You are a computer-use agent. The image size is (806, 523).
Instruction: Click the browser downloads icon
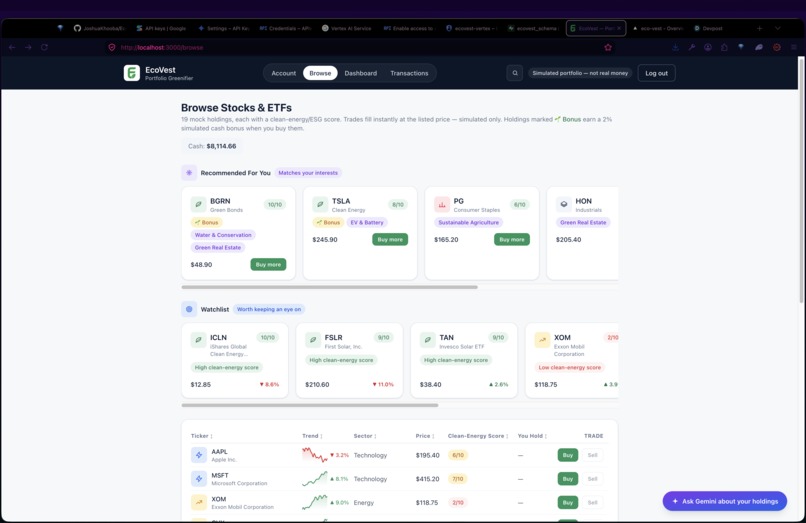[675, 47]
